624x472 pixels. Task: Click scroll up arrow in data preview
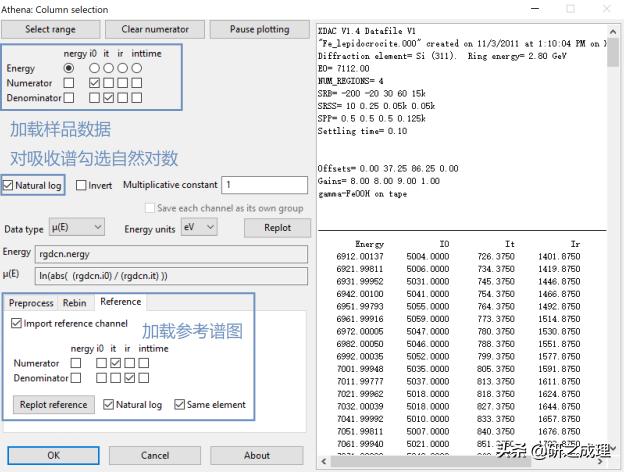(x=613, y=31)
